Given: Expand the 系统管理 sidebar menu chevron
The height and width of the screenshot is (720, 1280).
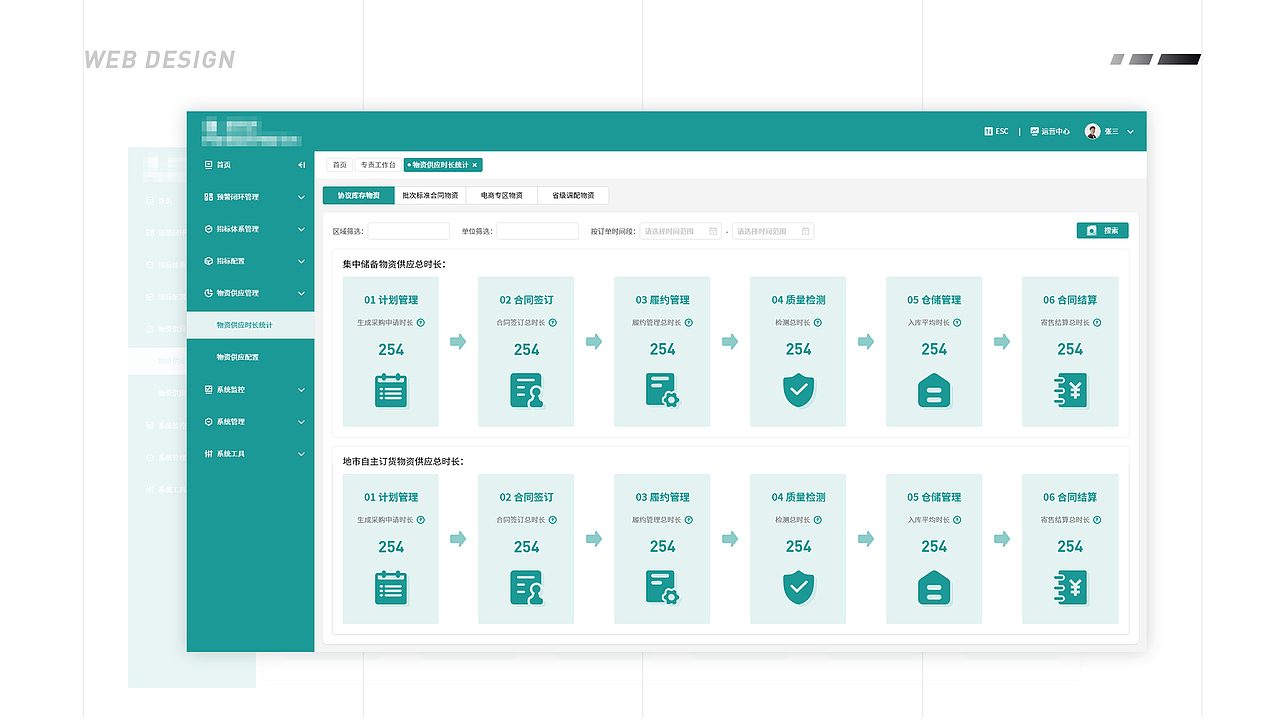Looking at the screenshot, I should (x=301, y=422).
